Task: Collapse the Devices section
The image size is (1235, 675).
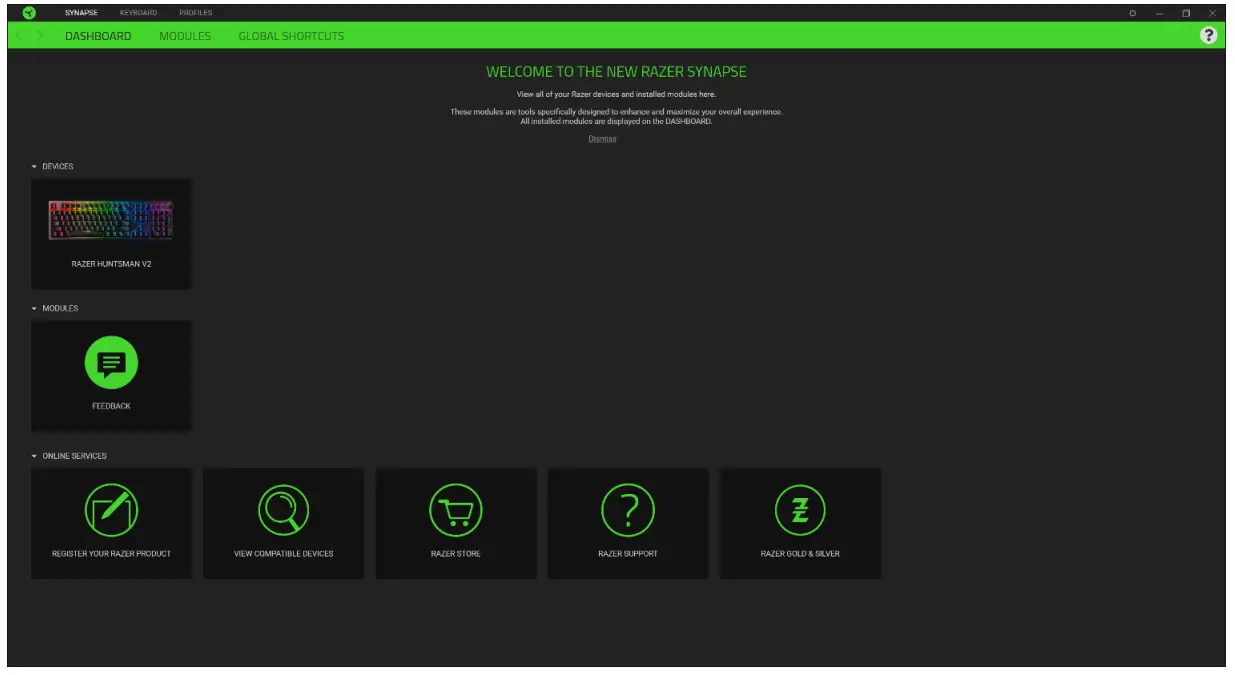Action: click(35, 167)
